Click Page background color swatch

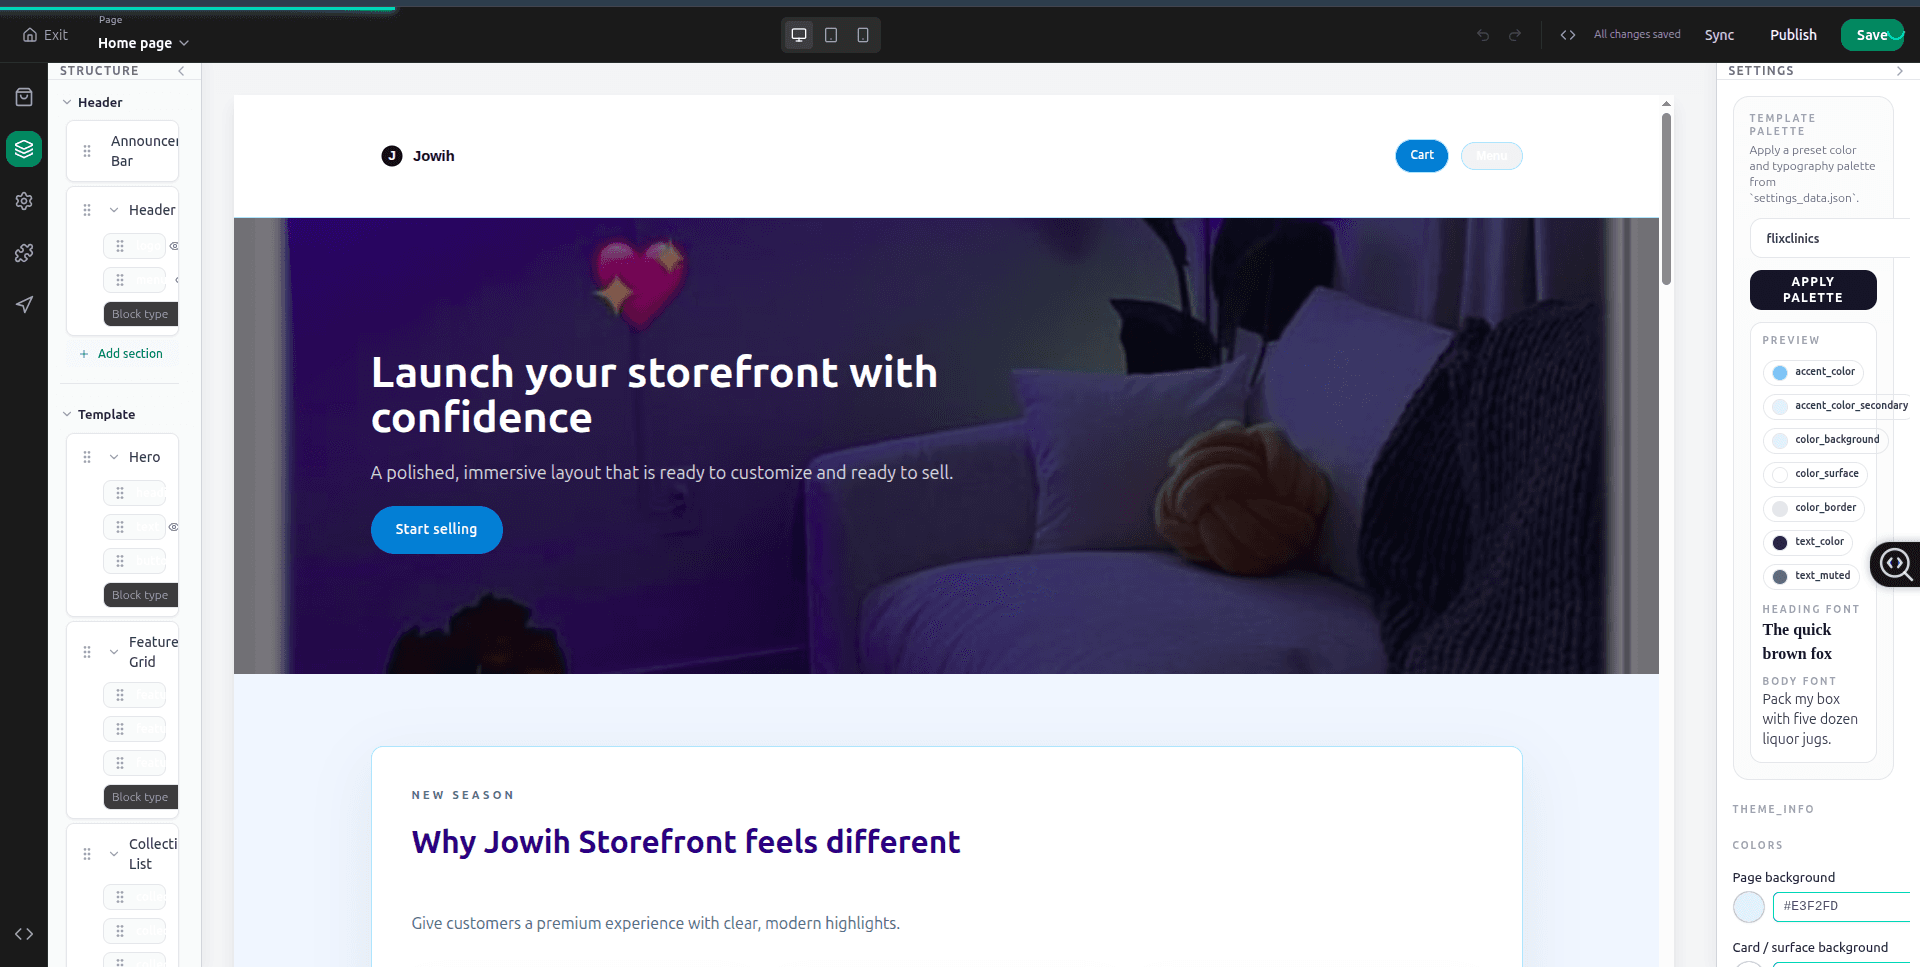pyautogui.click(x=1749, y=907)
